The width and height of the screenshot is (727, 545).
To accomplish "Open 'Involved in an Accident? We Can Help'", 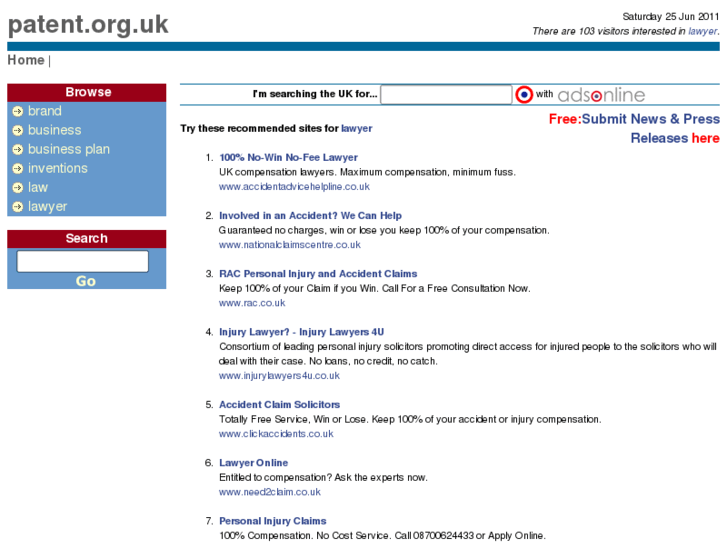I will 310,216.
